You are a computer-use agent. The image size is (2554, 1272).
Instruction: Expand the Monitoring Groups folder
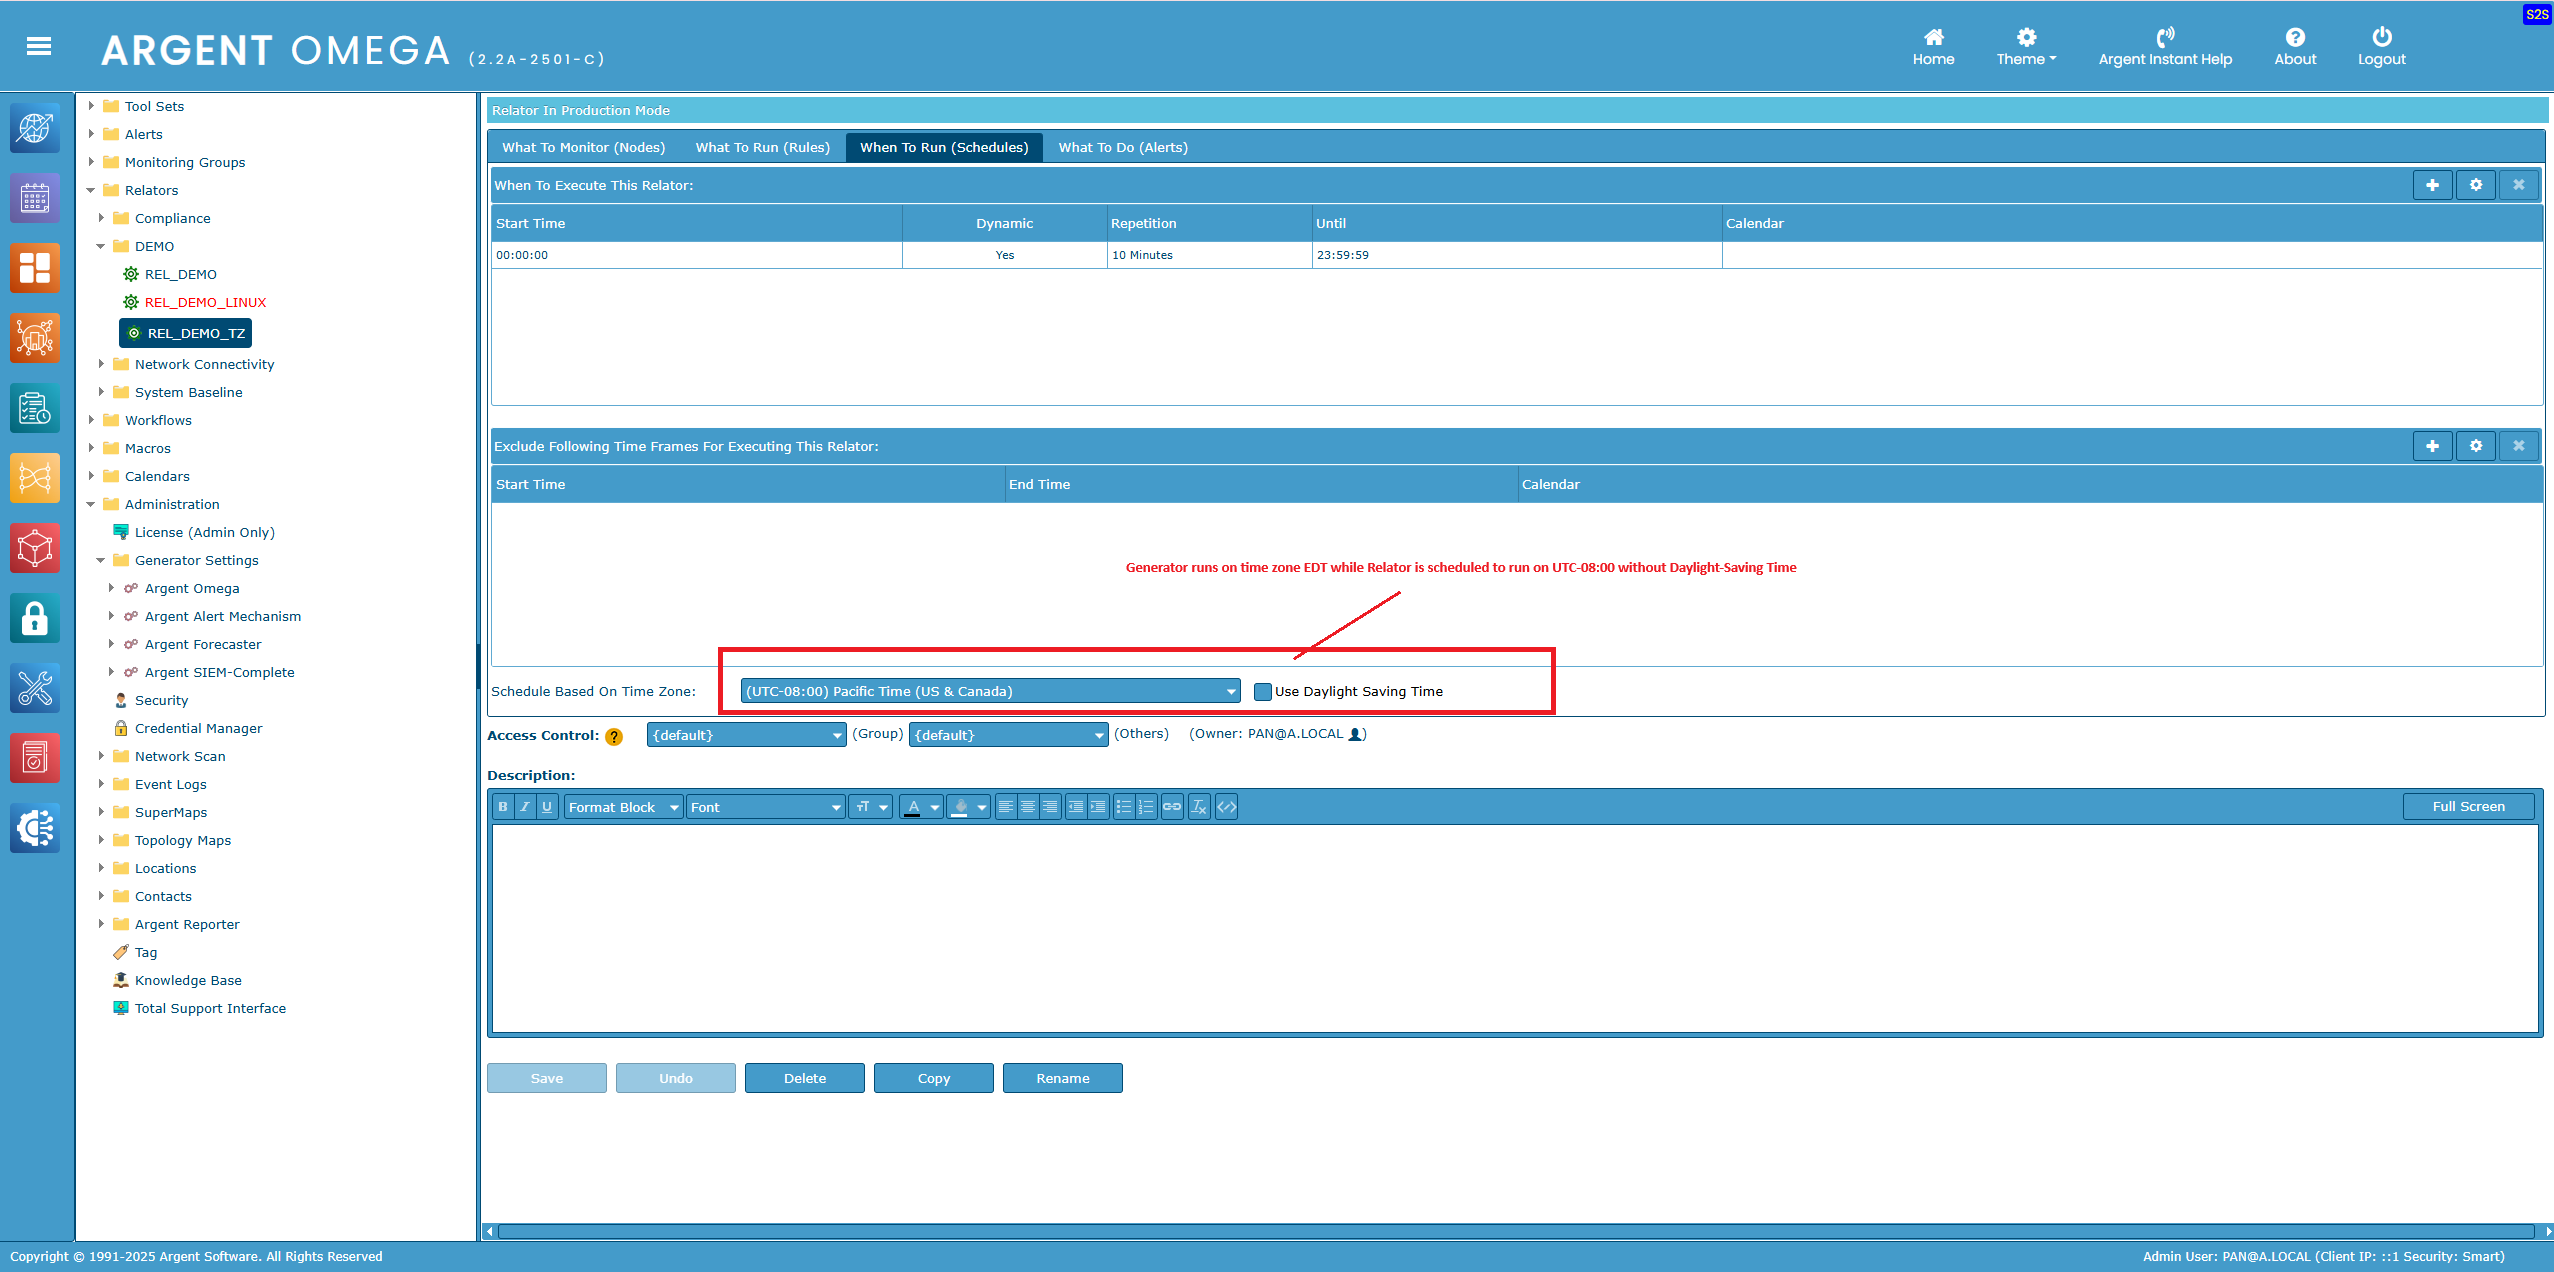pyautogui.click(x=91, y=162)
